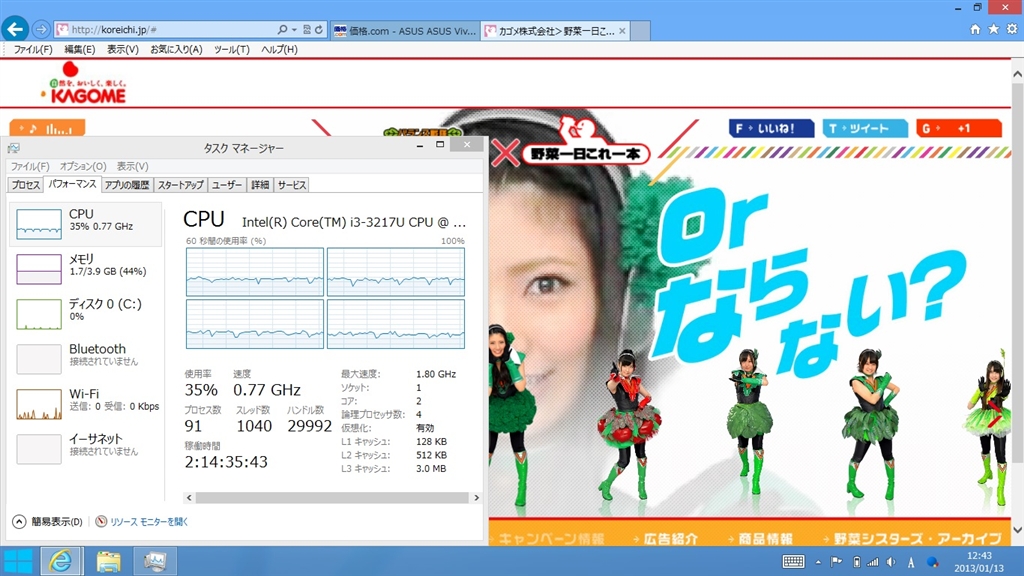The height and width of the screenshot is (576, 1024).
Task: Switch to サービス tab
Action: [291, 185]
